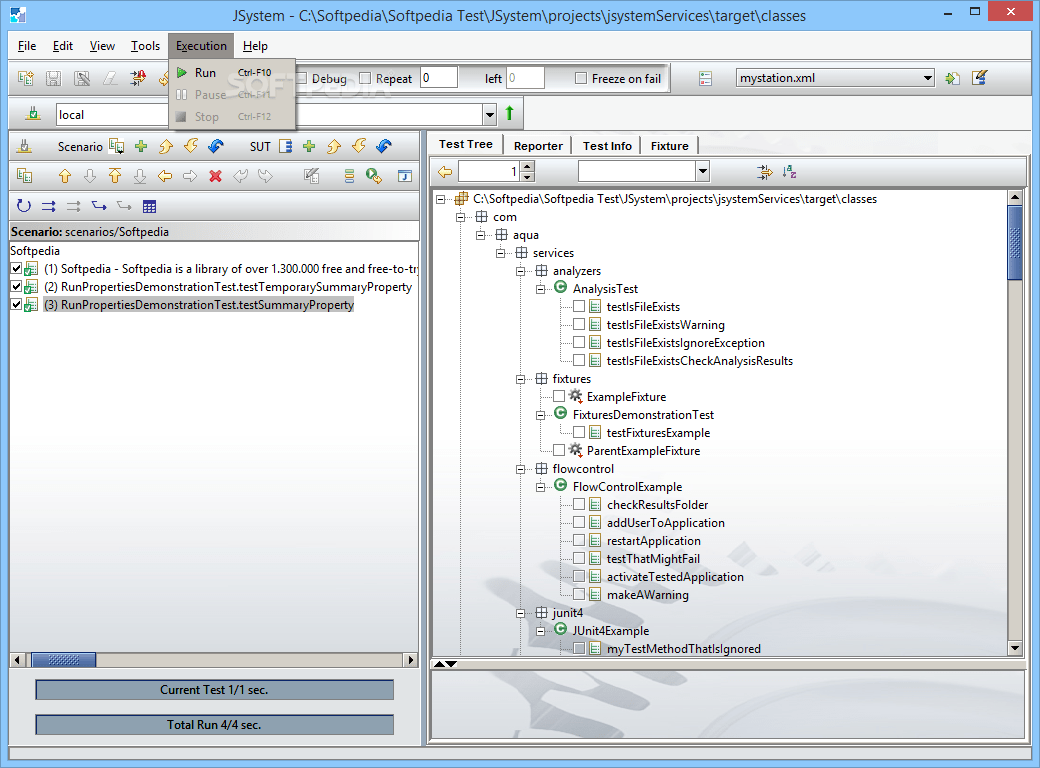1040x768 pixels.
Task: Click the Total Run progress bar
Action: [x=213, y=724]
